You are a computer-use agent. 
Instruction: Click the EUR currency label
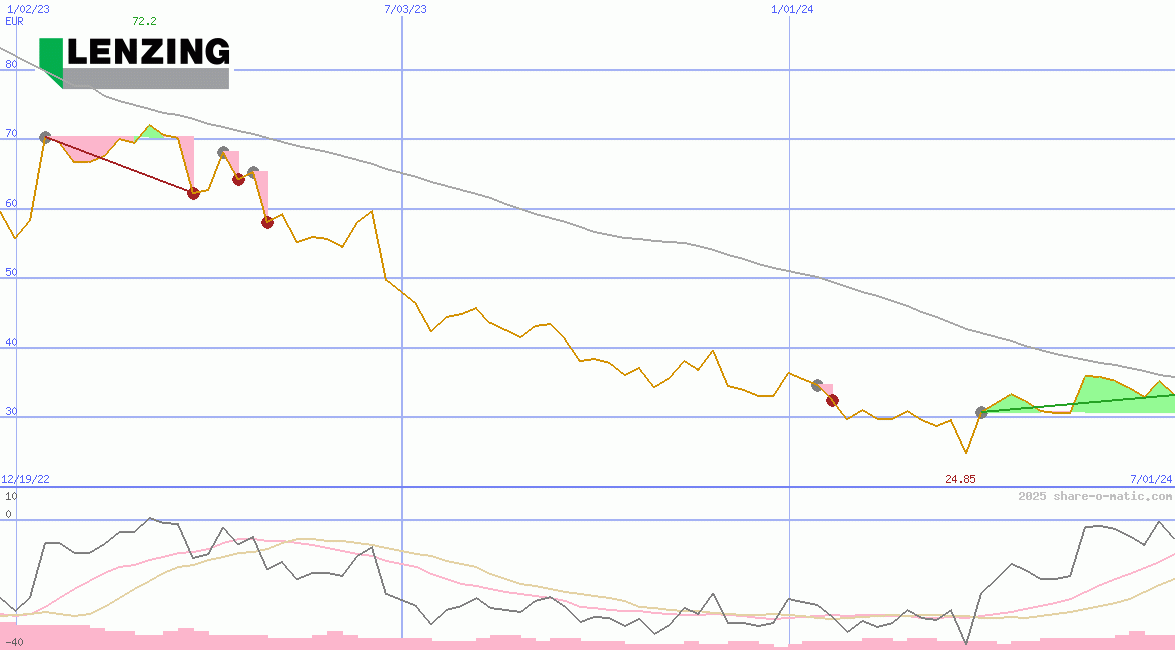(x=14, y=21)
